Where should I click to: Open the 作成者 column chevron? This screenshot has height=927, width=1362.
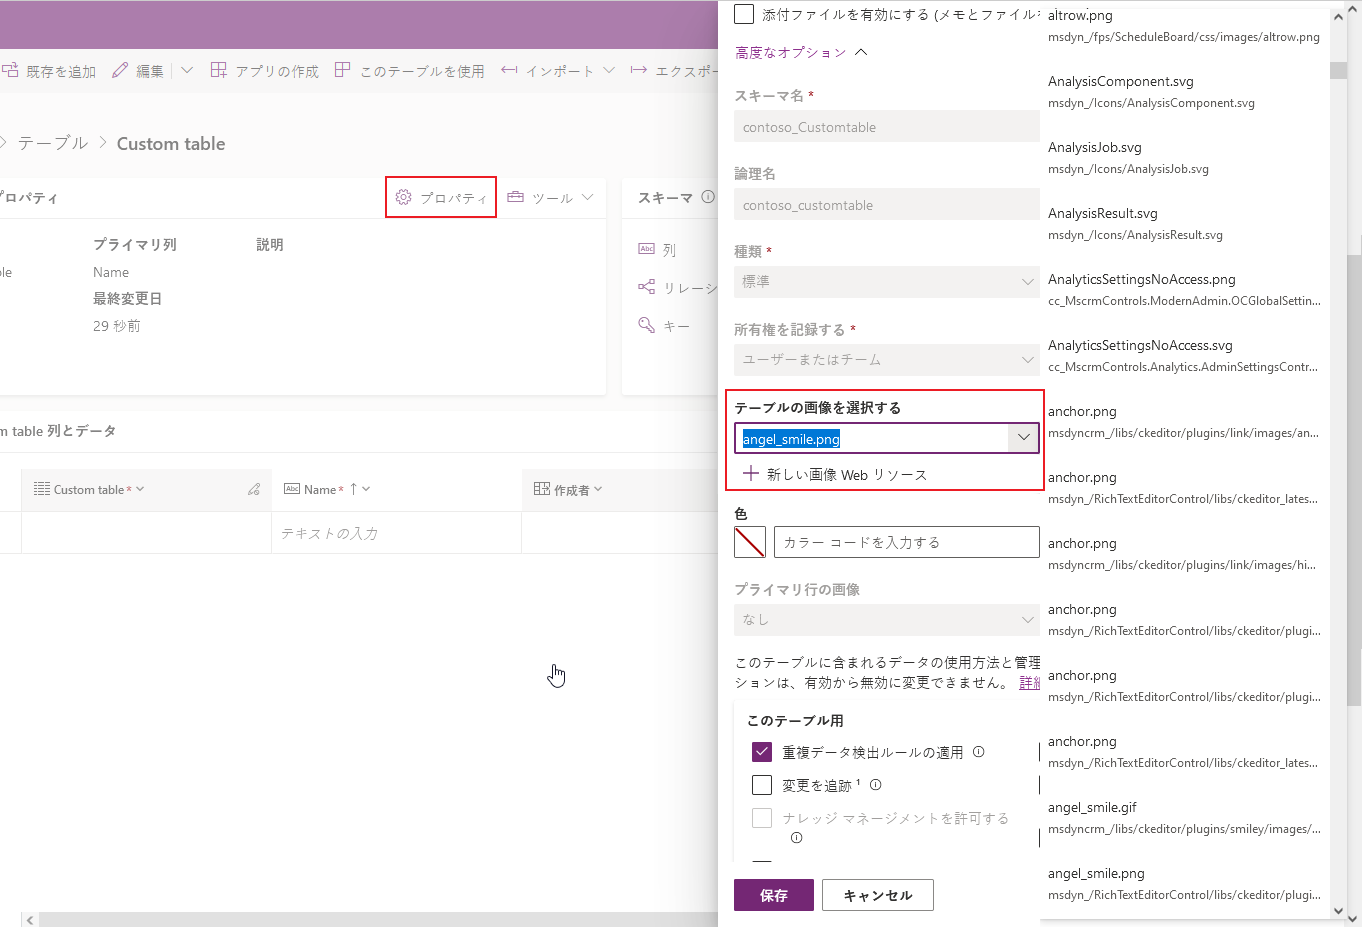coord(598,489)
